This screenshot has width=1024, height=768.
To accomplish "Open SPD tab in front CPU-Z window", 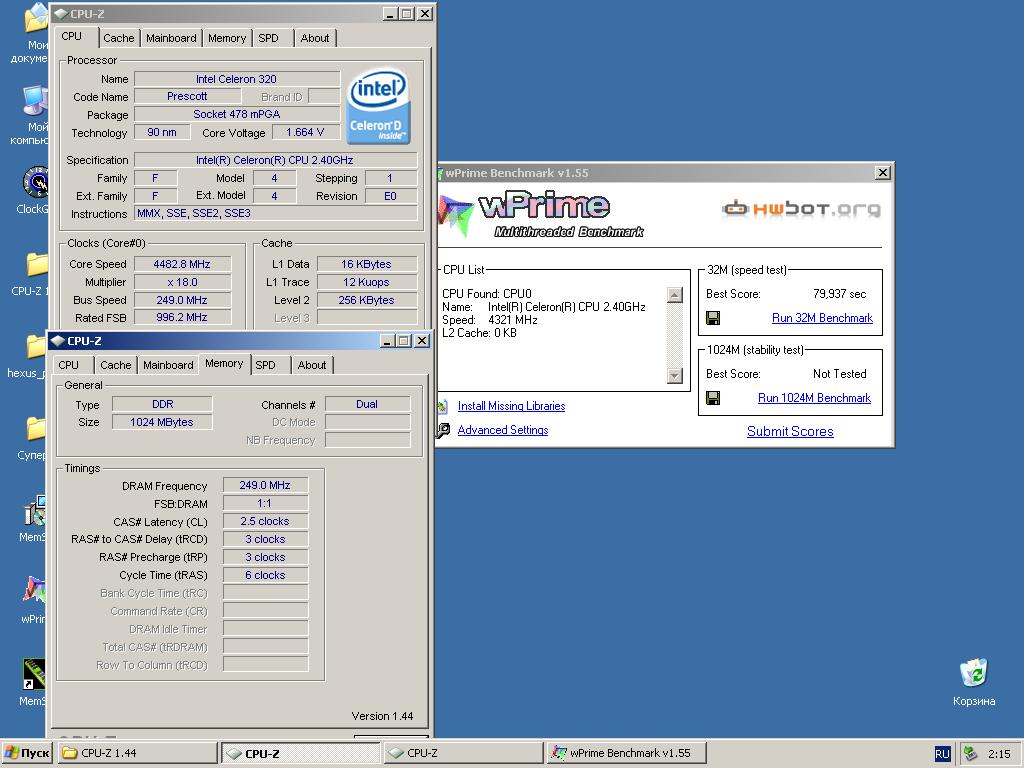I will (x=265, y=365).
